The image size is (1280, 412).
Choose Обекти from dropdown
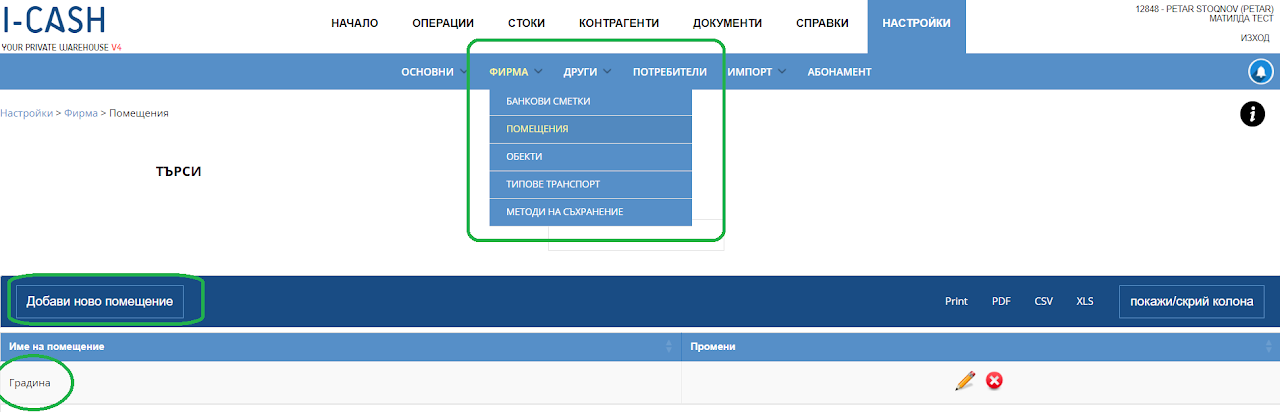coord(590,157)
